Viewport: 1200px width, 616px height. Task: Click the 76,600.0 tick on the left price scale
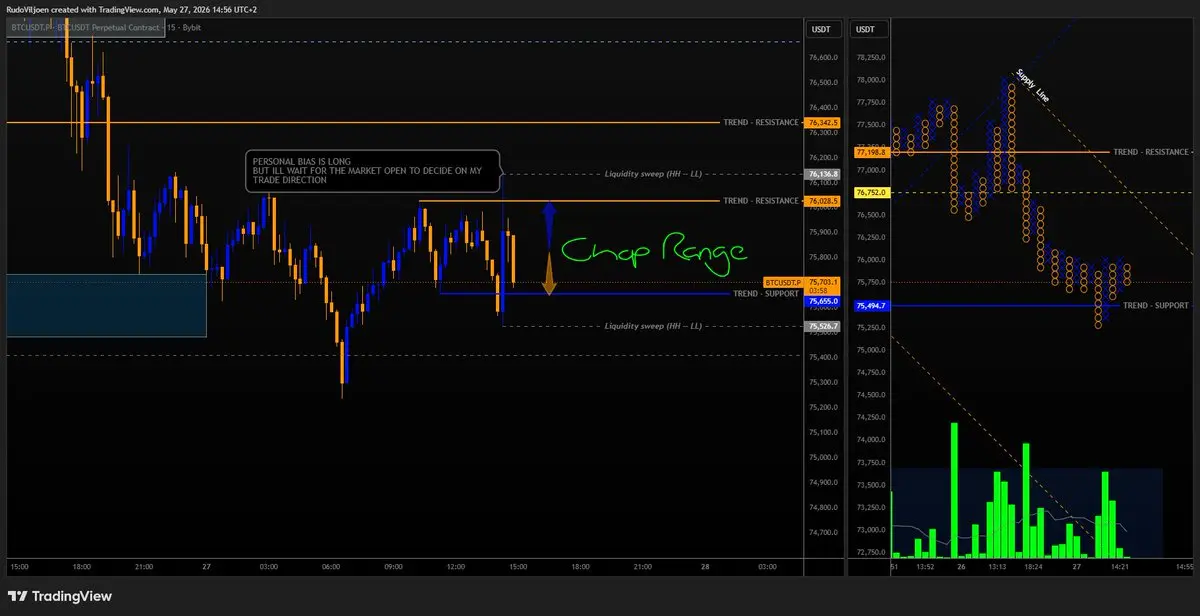click(824, 57)
